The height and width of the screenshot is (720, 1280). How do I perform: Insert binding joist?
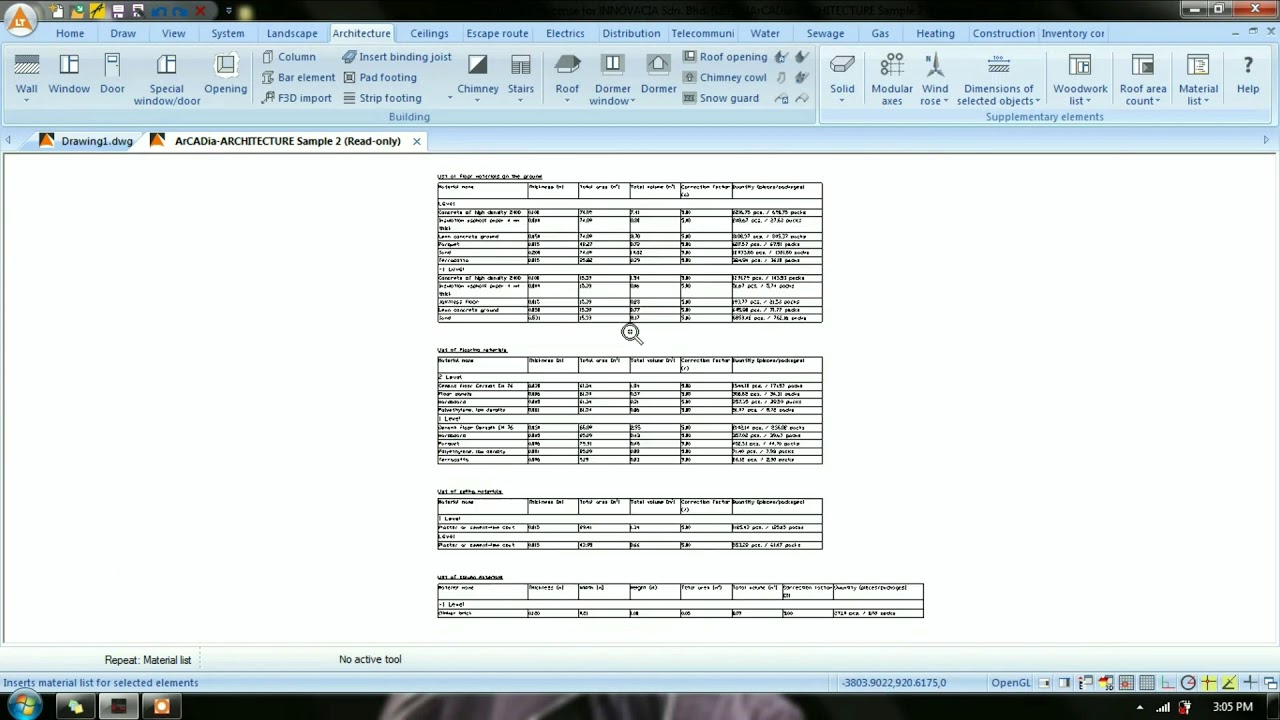click(x=397, y=57)
